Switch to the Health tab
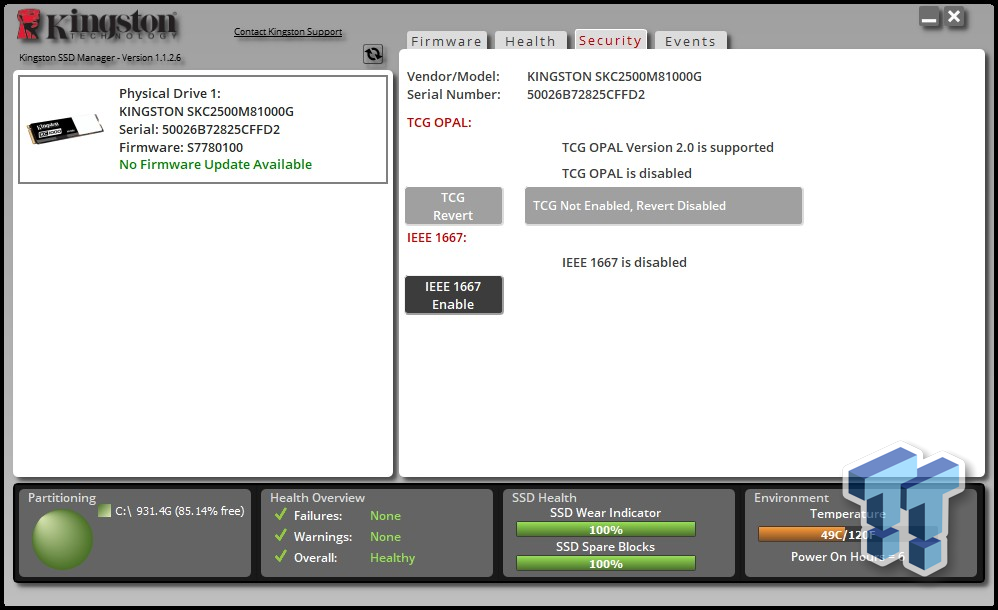This screenshot has height=610, width=998. click(x=530, y=41)
